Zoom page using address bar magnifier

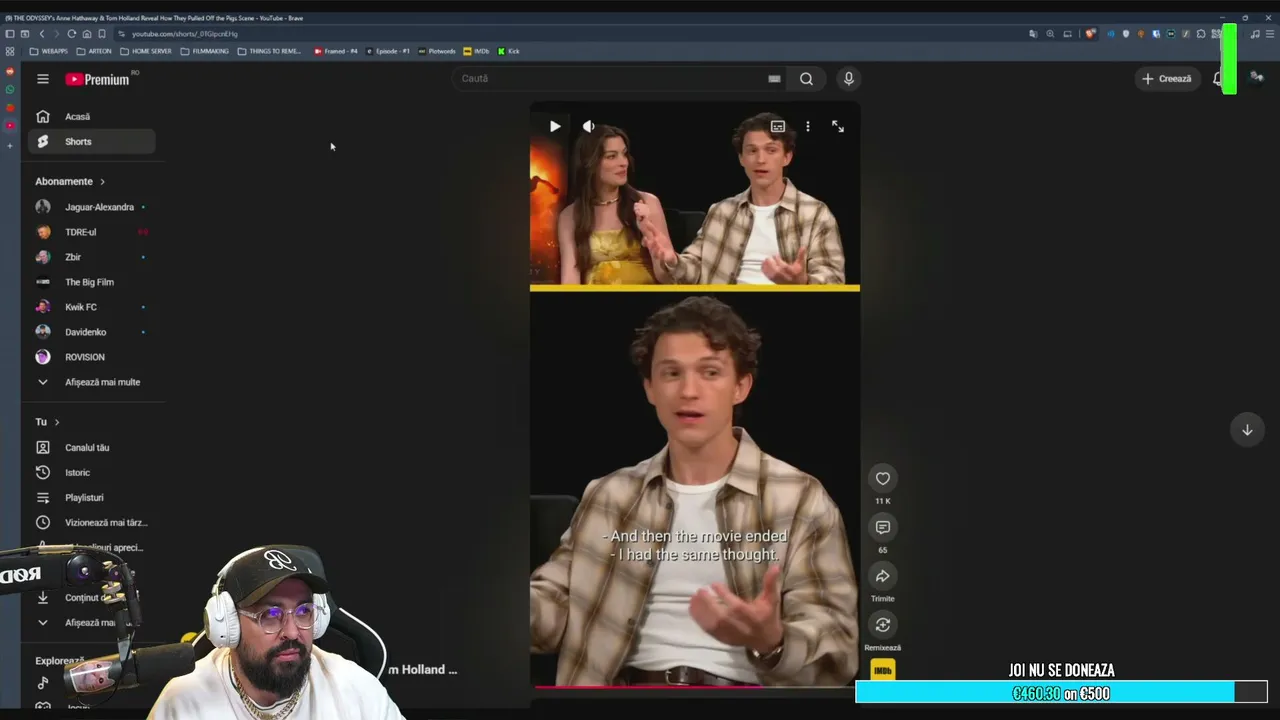tap(1050, 34)
